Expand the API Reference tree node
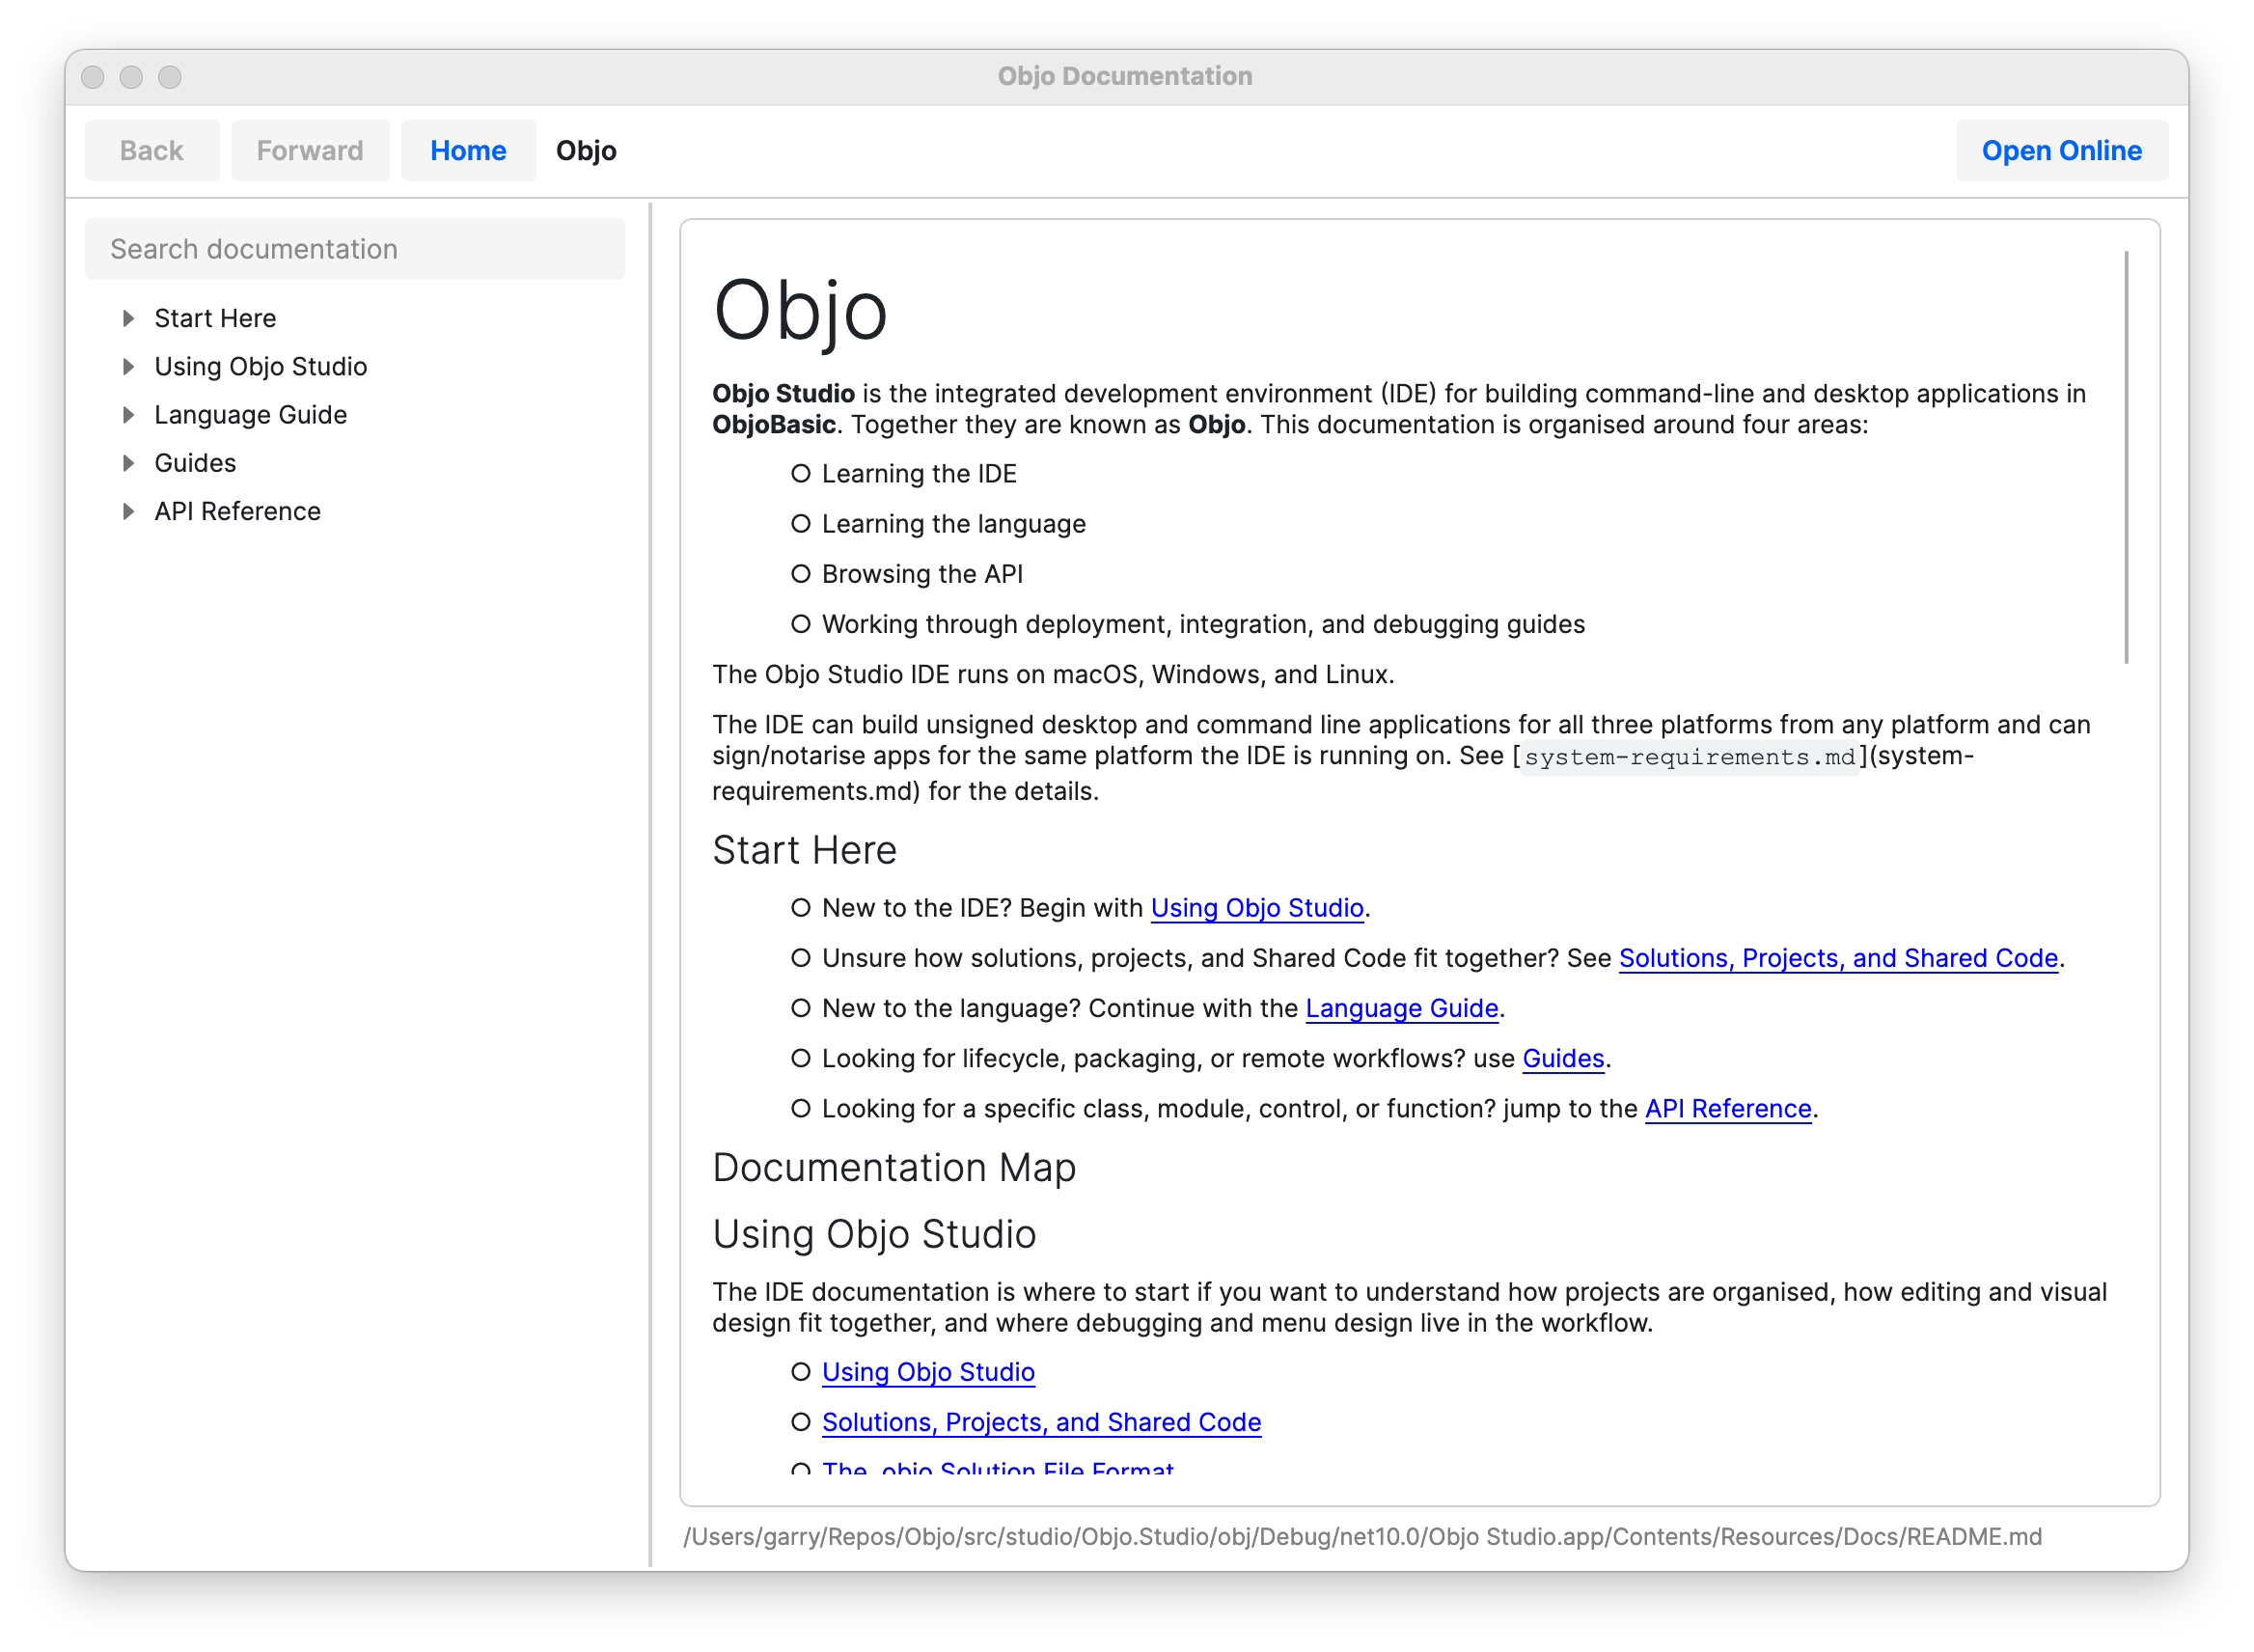 point(128,511)
